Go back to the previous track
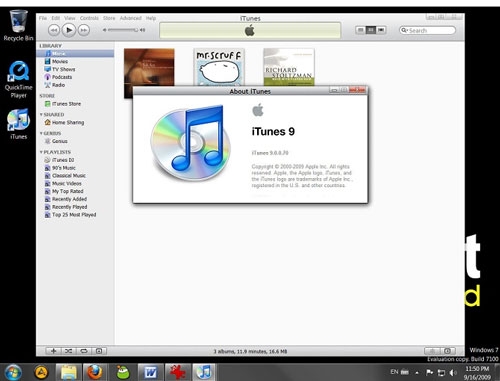Image resolution: width=500 pixels, height=381 pixels. point(54,30)
